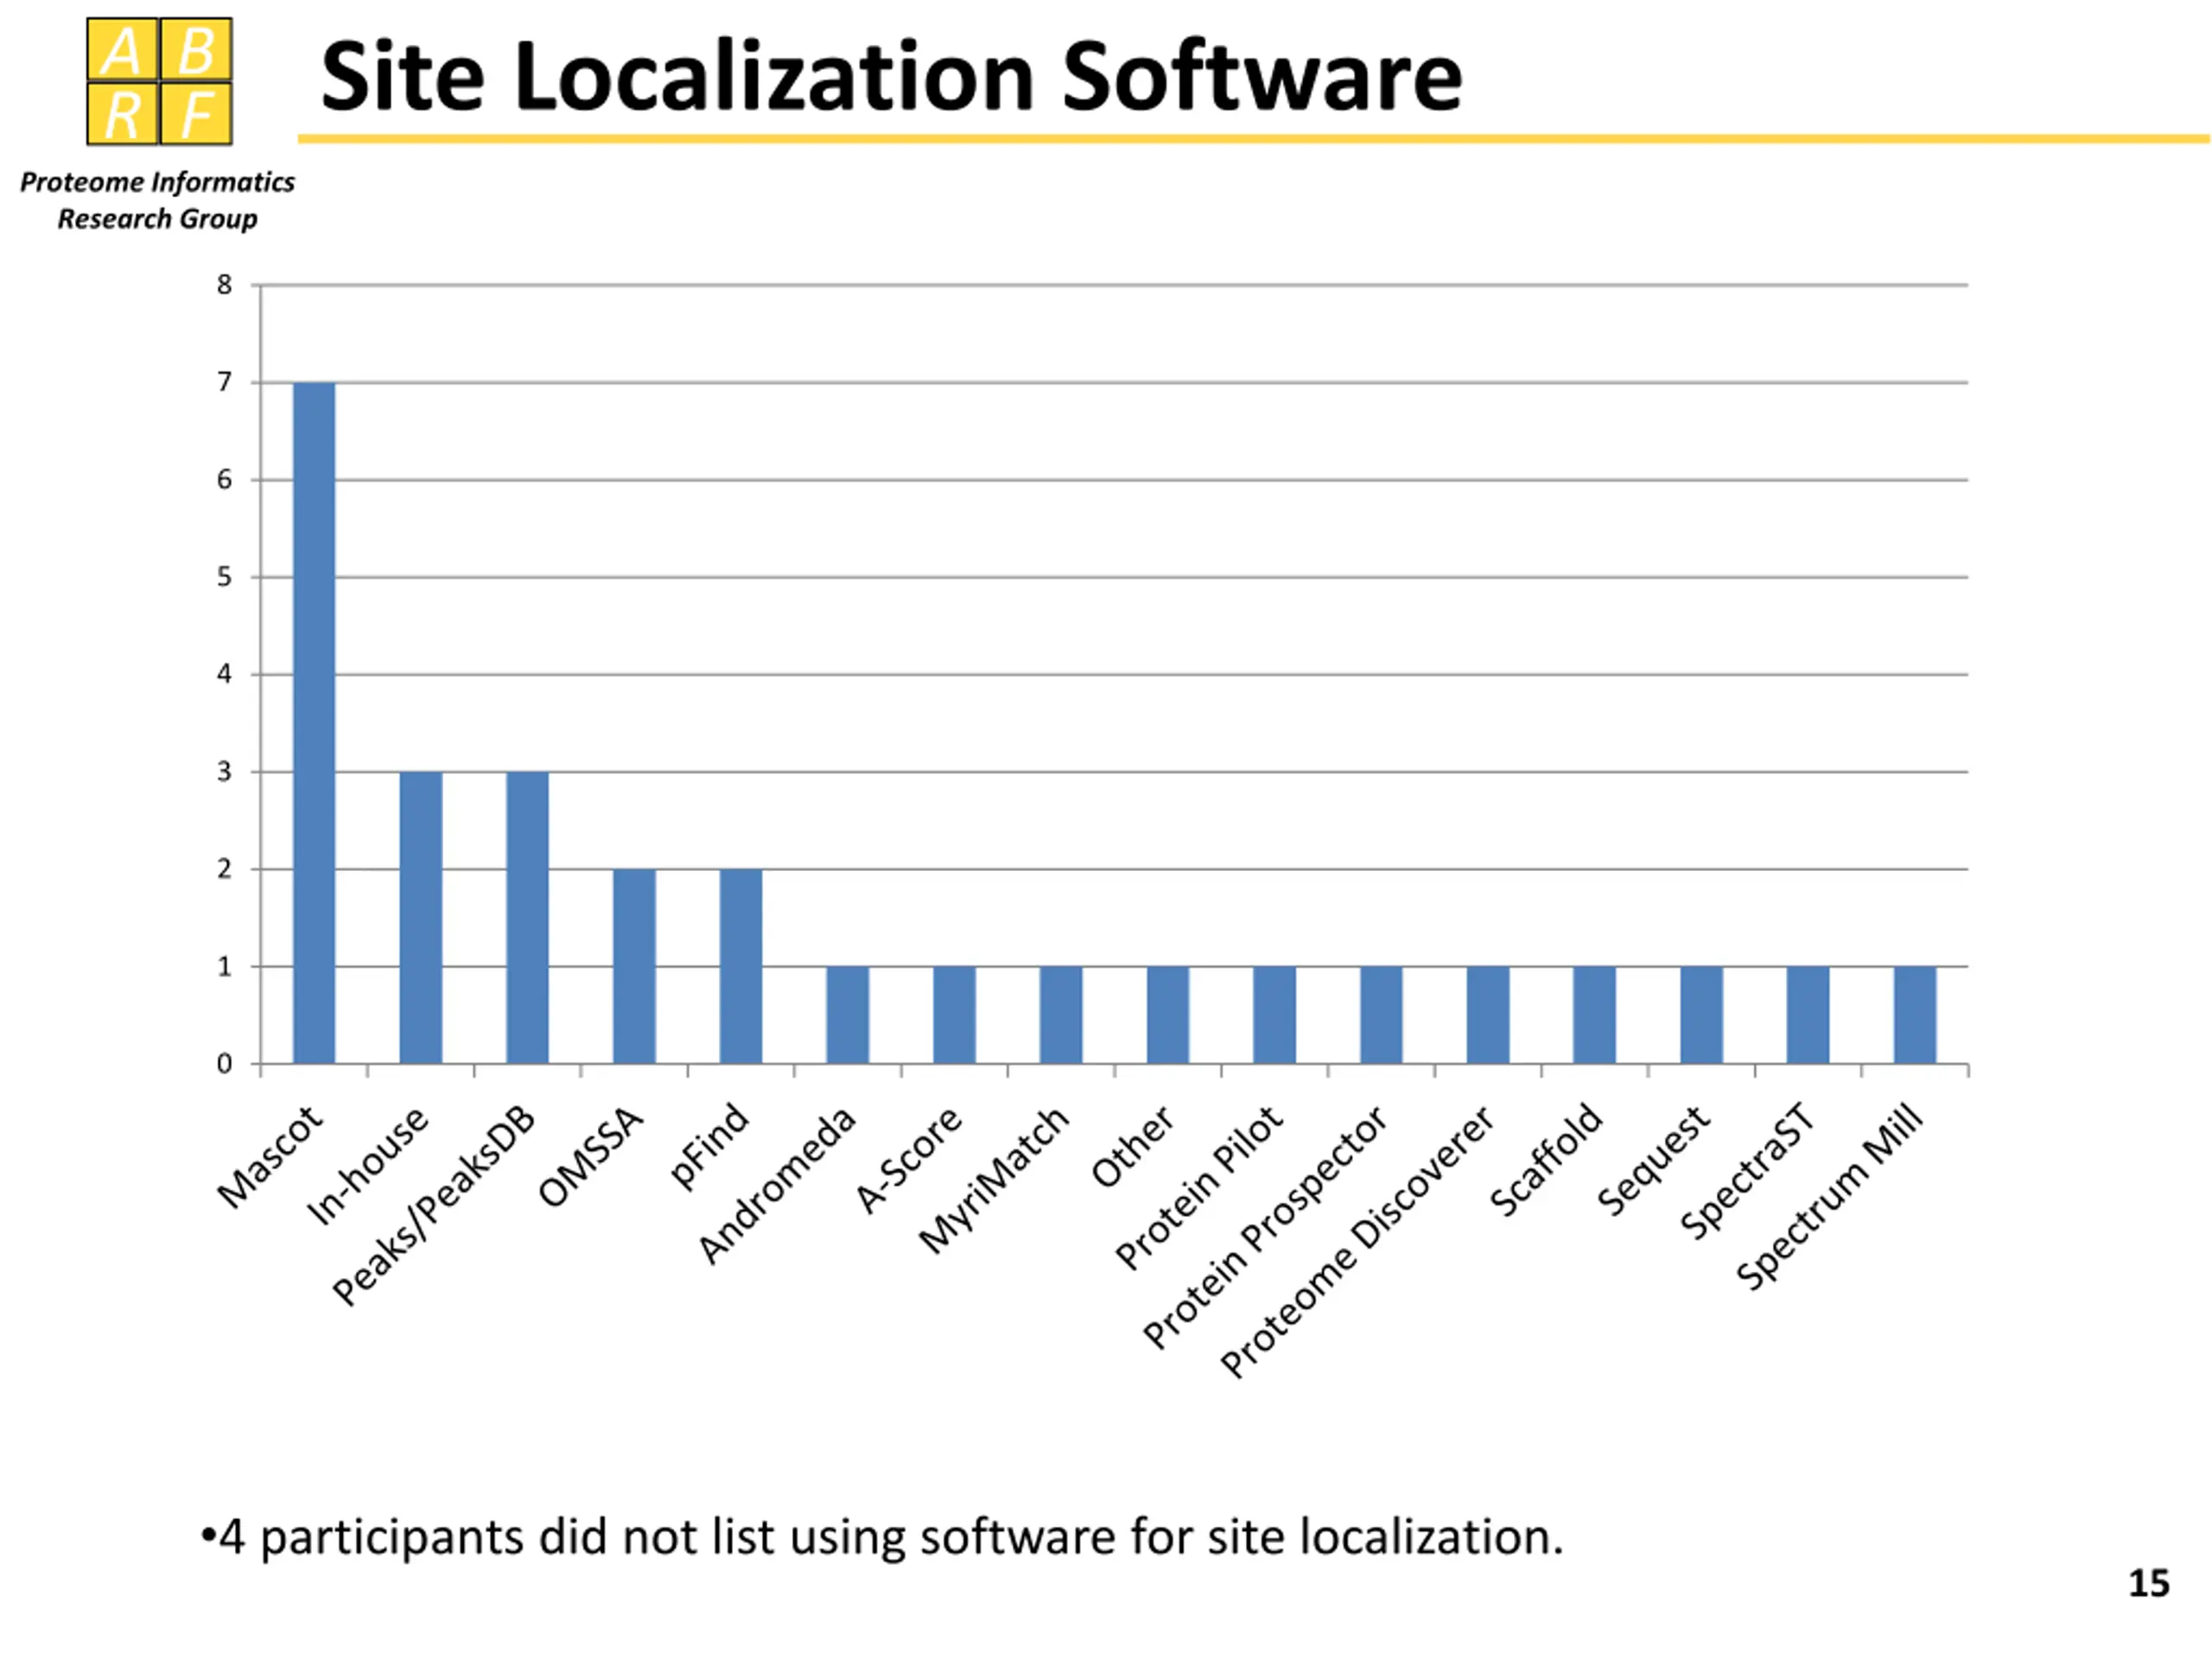Image resolution: width=2212 pixels, height=1659 pixels.
Task: Select the Proteome Discoverer bar
Action: [x=1488, y=1015]
